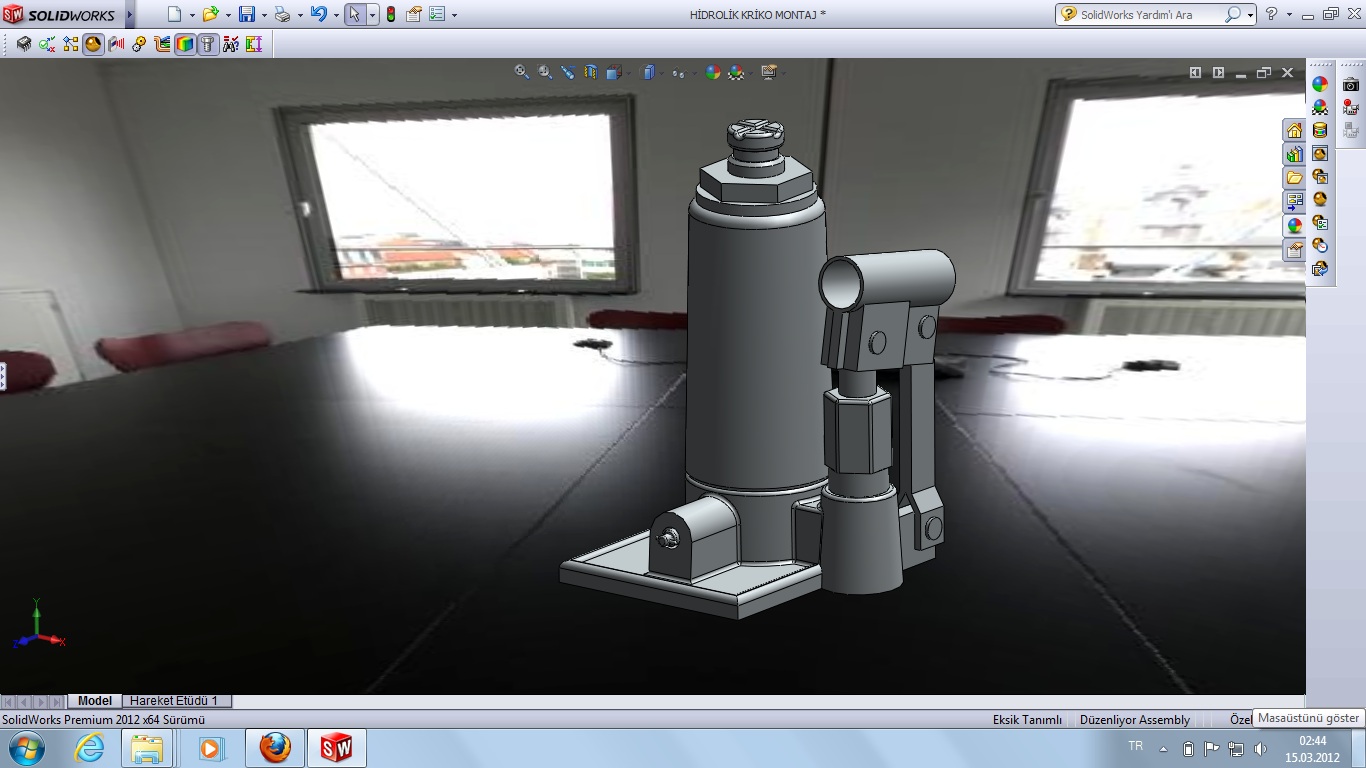Open View Settings monitor icon
This screenshot has height=768, width=1366.
[x=768, y=72]
